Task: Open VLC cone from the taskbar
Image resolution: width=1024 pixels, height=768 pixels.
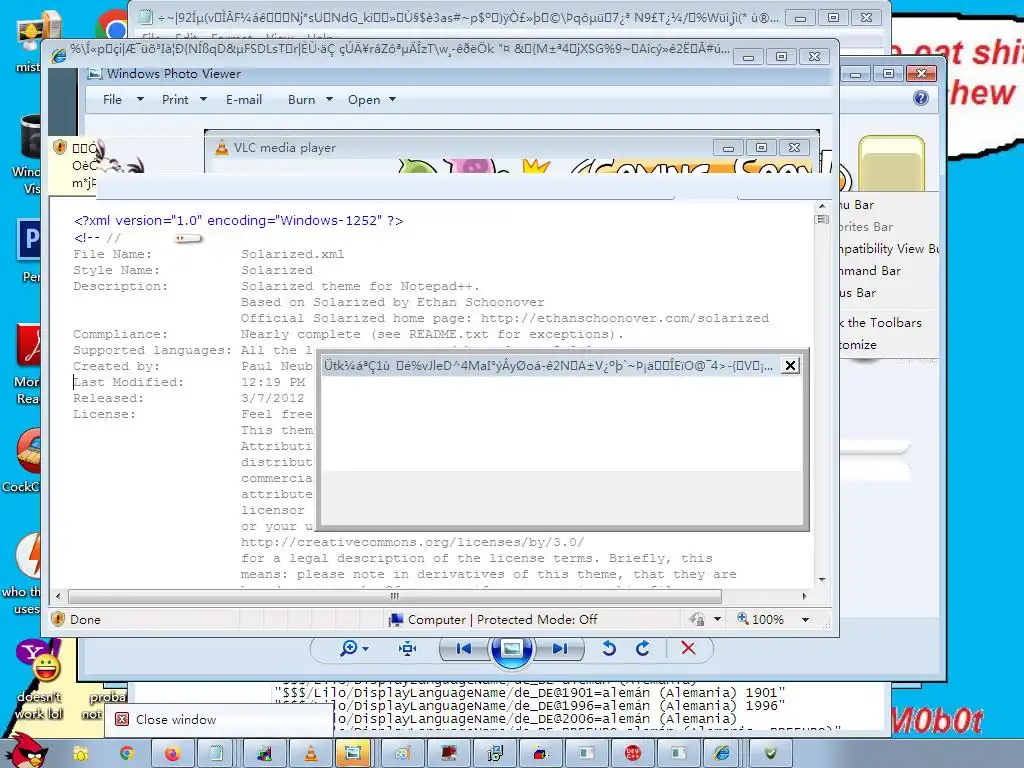Action: click(x=311, y=754)
